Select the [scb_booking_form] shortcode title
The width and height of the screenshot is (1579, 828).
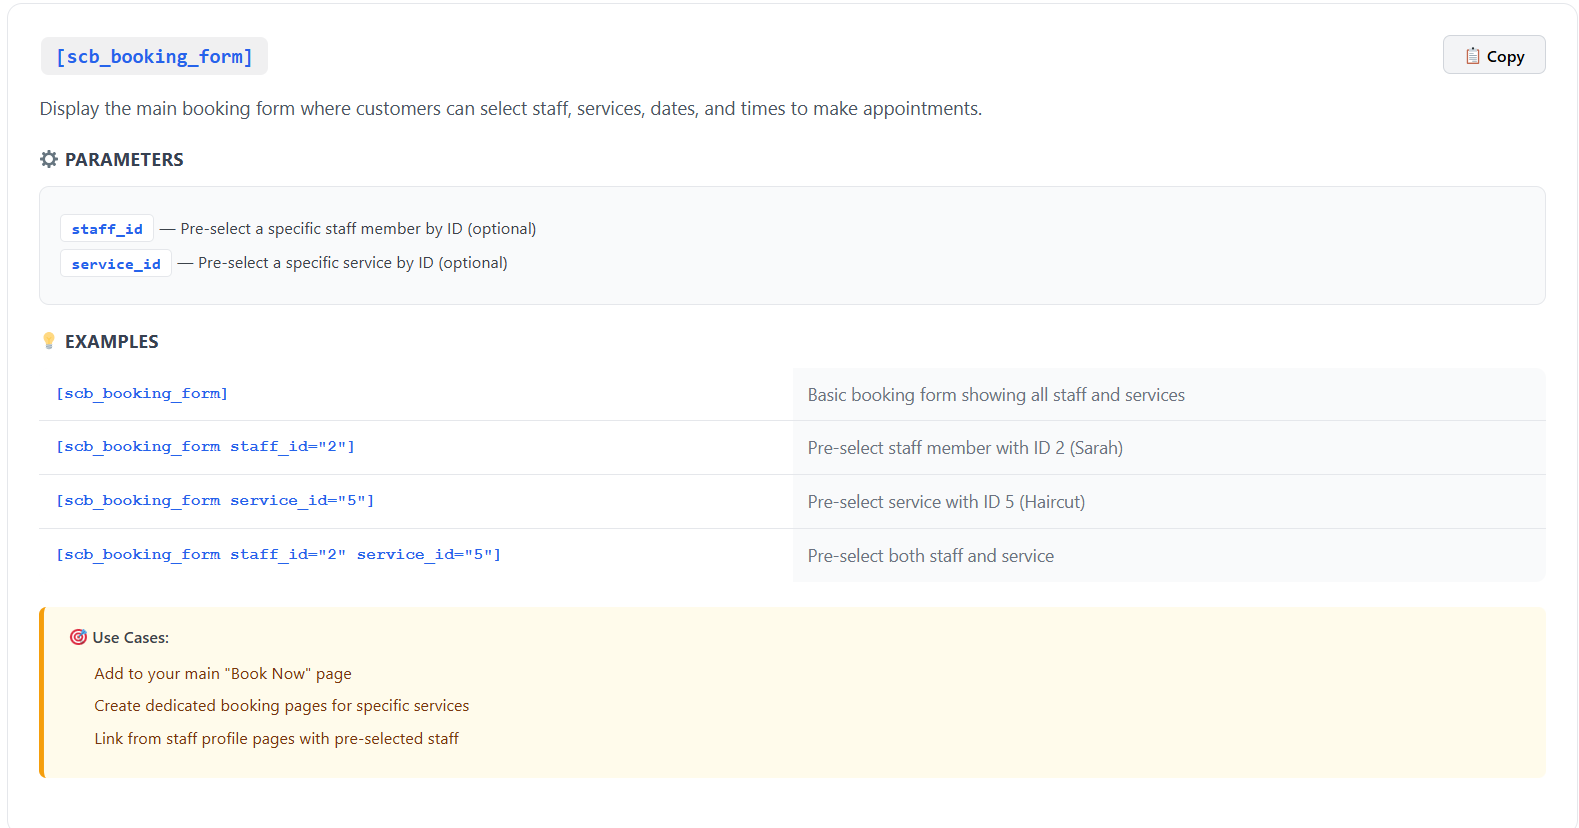(154, 56)
